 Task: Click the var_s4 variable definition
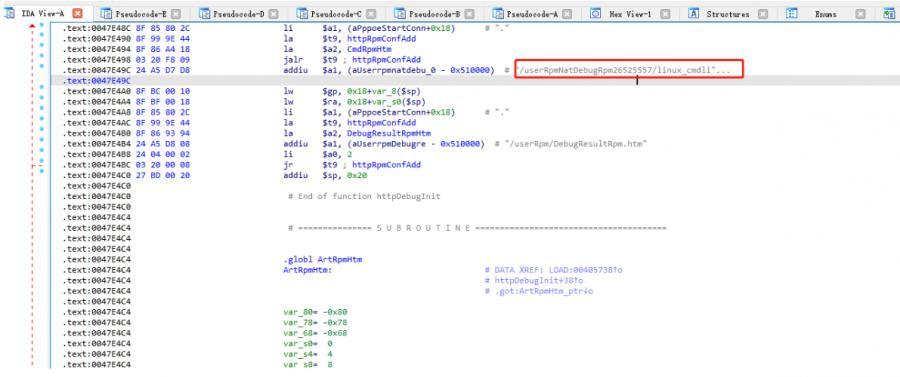coord(308,354)
